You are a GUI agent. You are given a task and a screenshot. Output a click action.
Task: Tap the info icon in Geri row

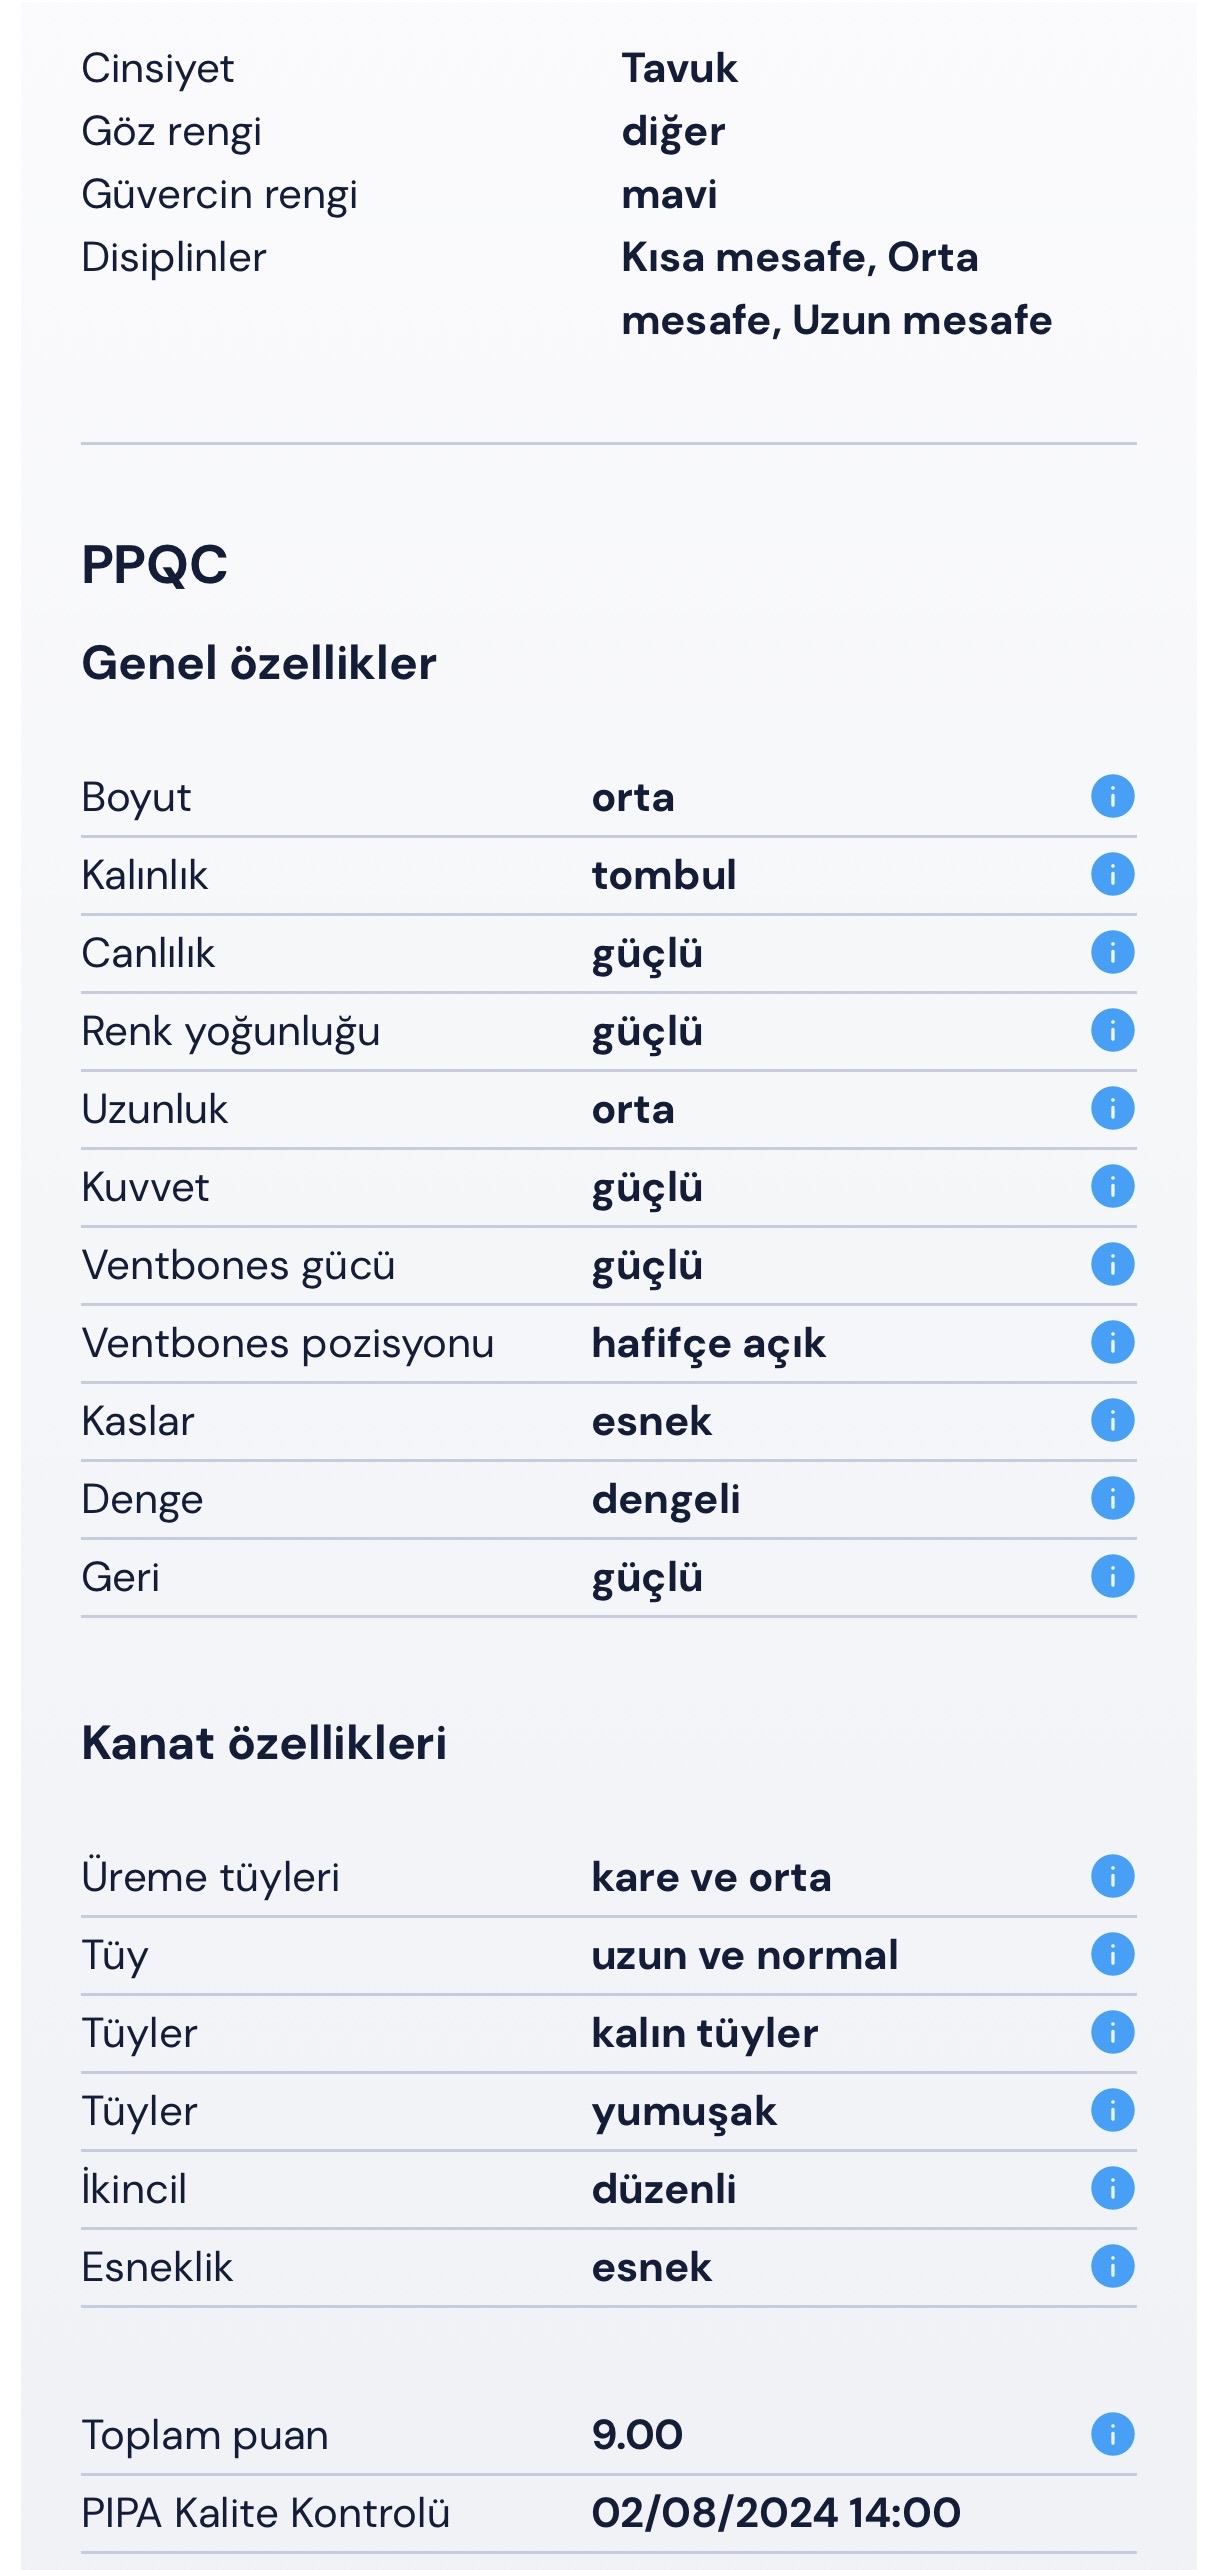pyautogui.click(x=1111, y=1577)
